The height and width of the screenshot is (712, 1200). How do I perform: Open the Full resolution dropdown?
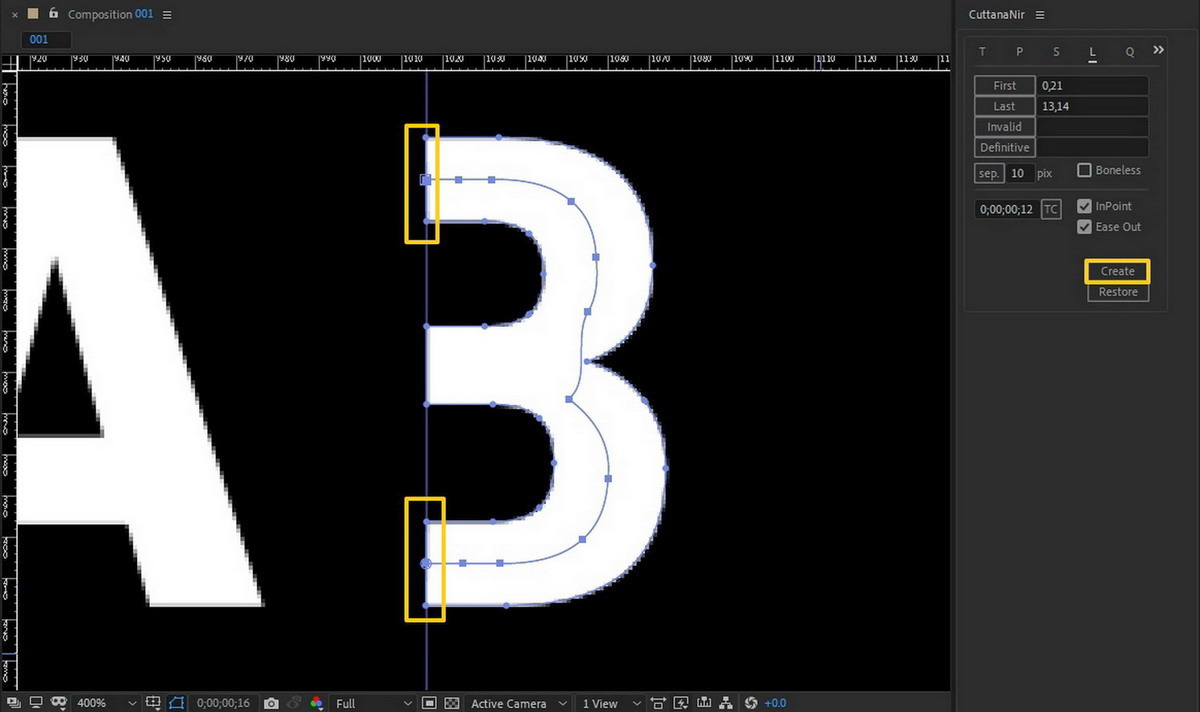(x=373, y=703)
